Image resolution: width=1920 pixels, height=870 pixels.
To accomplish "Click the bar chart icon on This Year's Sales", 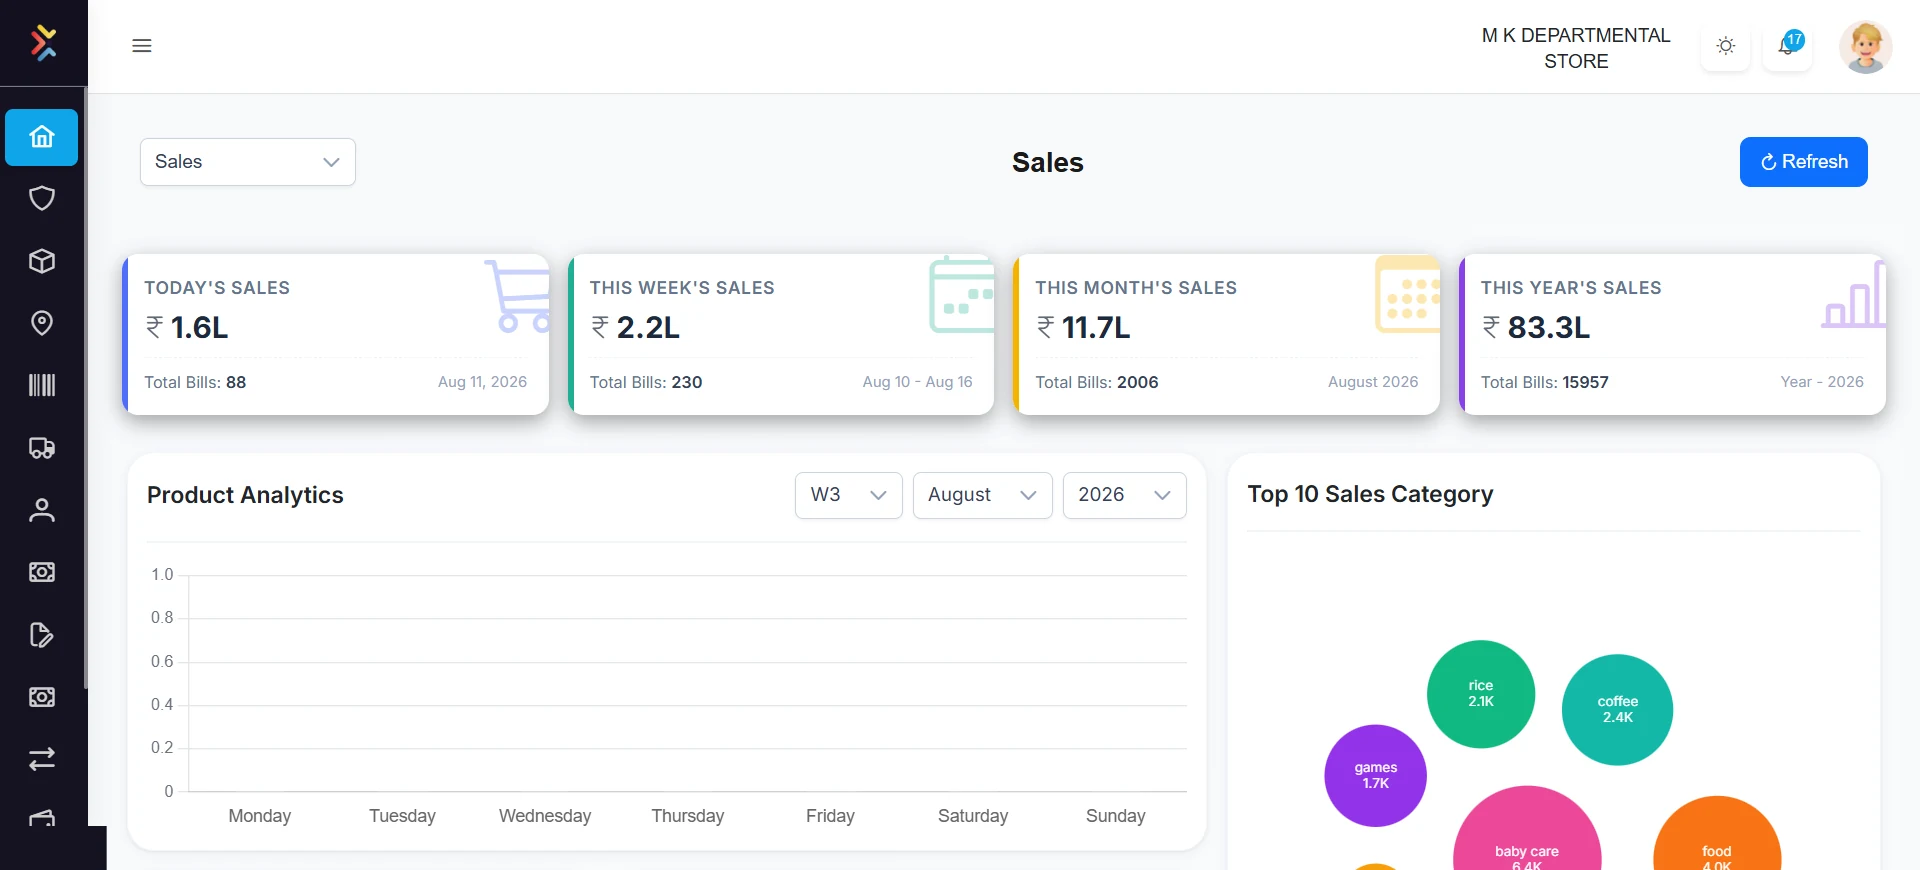I will (x=1854, y=295).
